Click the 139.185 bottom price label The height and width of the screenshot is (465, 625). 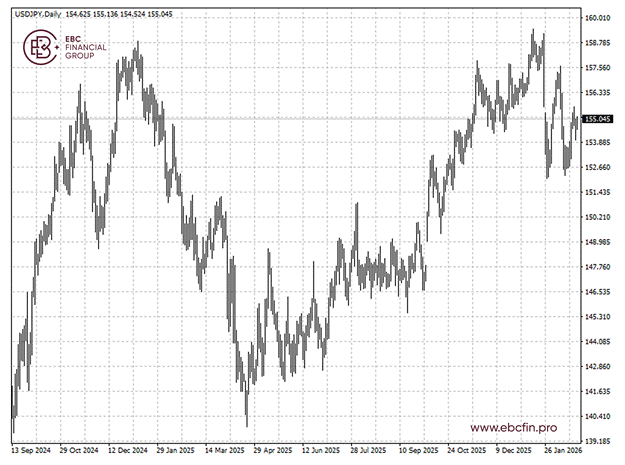tap(598, 441)
